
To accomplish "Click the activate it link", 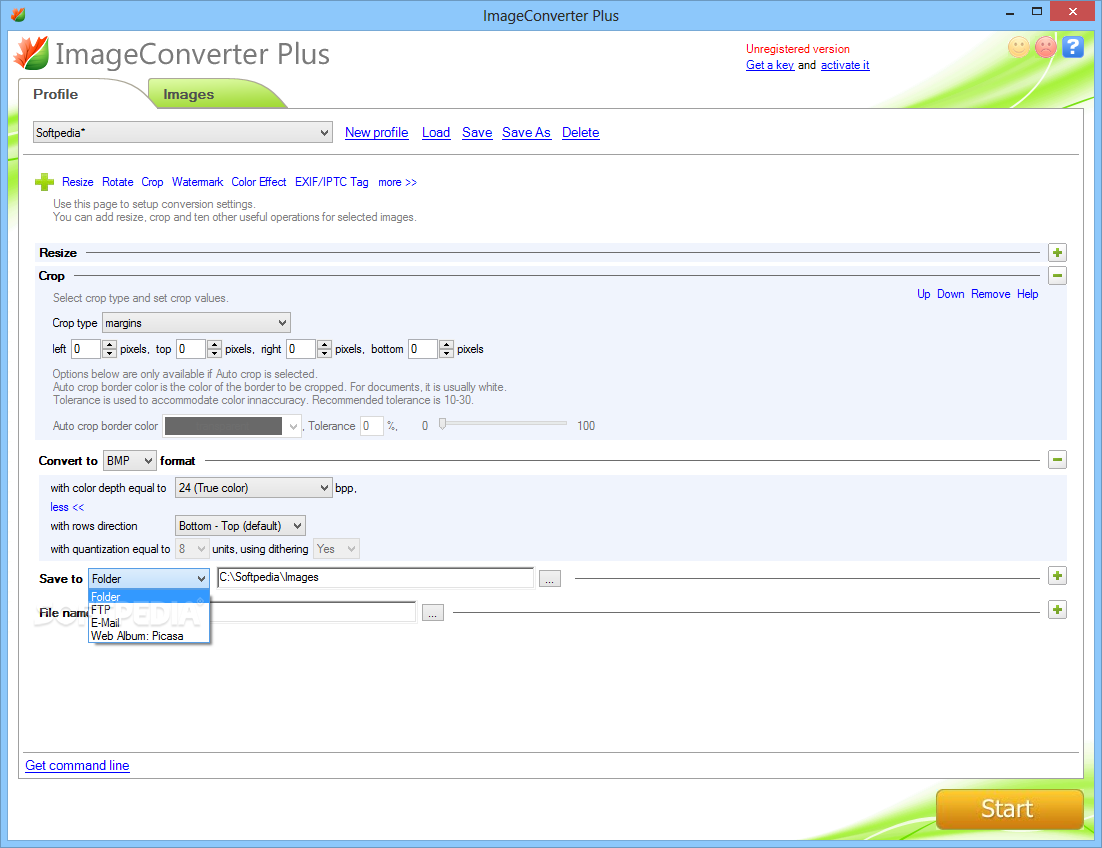I will (x=845, y=65).
